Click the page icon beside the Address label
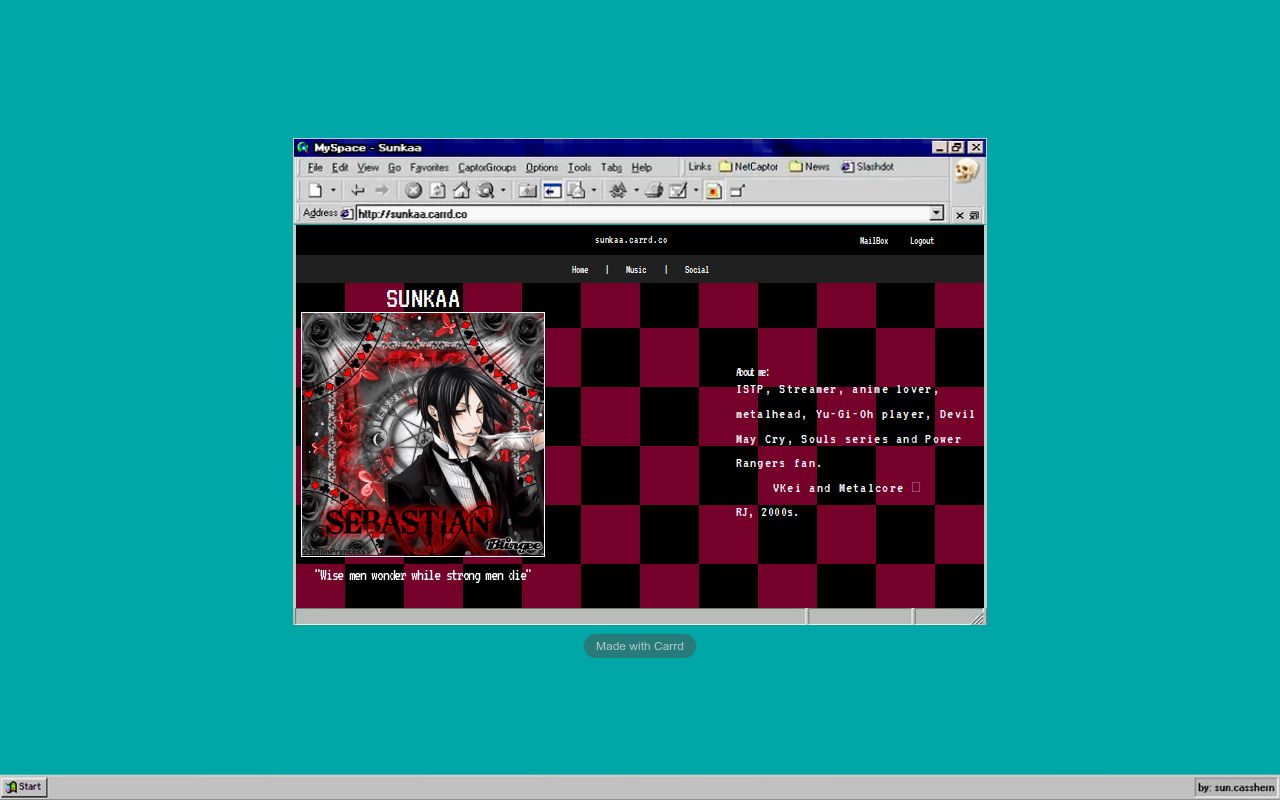The width and height of the screenshot is (1280, 800). point(347,213)
